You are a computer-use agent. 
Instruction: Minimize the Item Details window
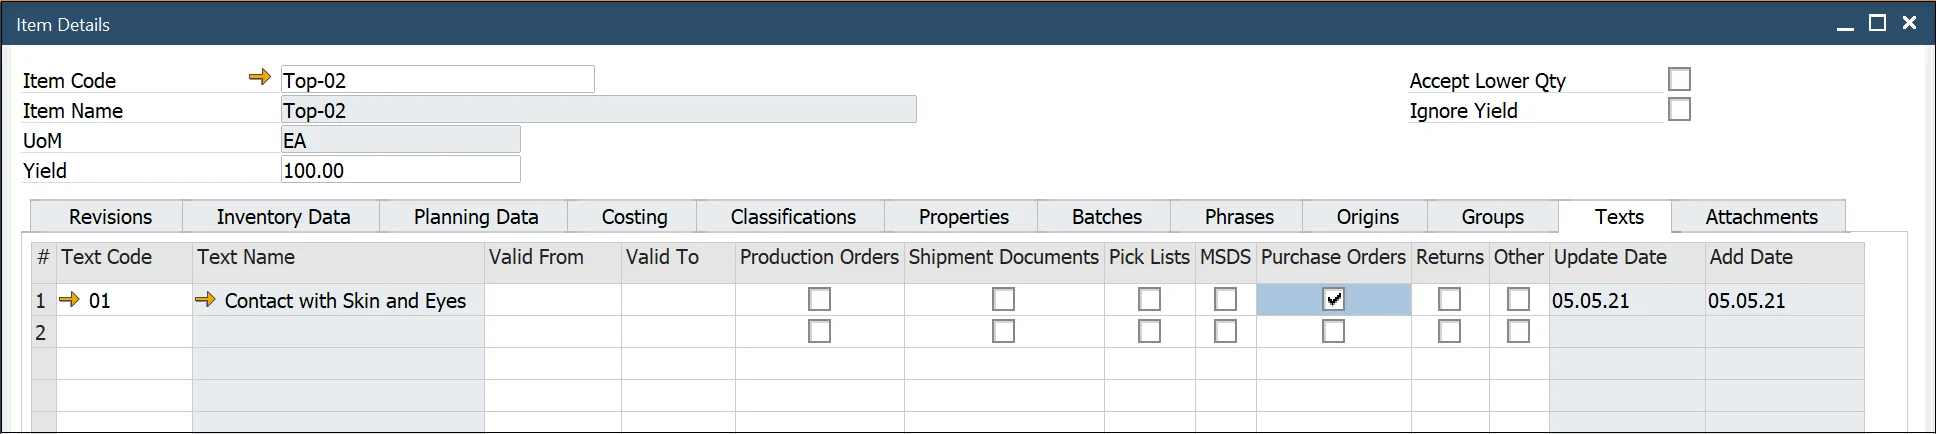(1845, 25)
